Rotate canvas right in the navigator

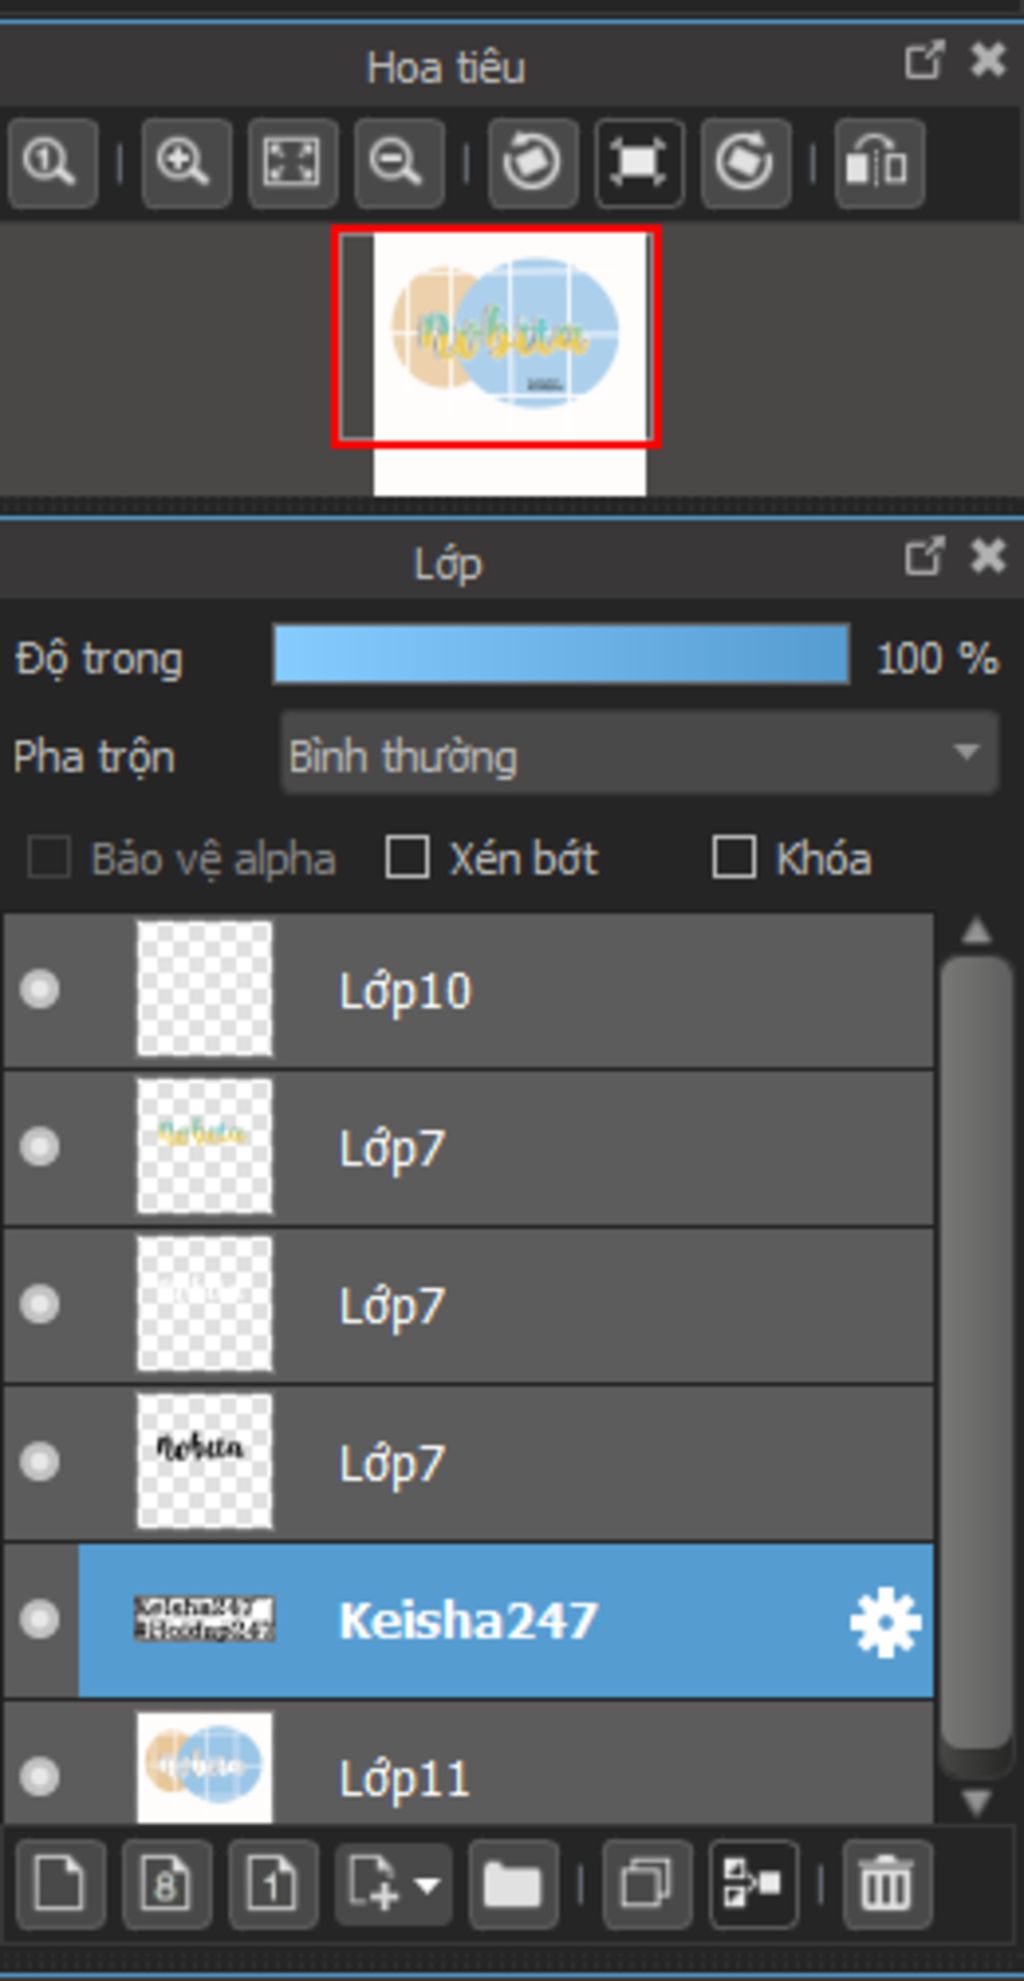tap(745, 163)
